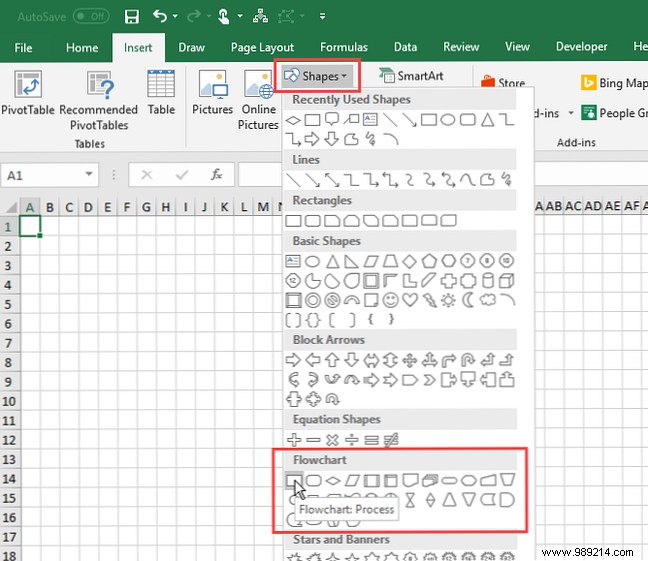Click the Online Pictures button
Screen dimensions: 648x561
click(258, 100)
